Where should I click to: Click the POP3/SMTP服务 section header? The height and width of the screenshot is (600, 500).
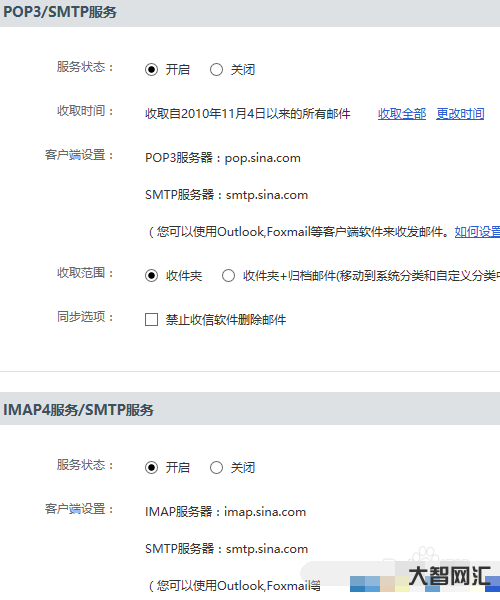point(60,12)
